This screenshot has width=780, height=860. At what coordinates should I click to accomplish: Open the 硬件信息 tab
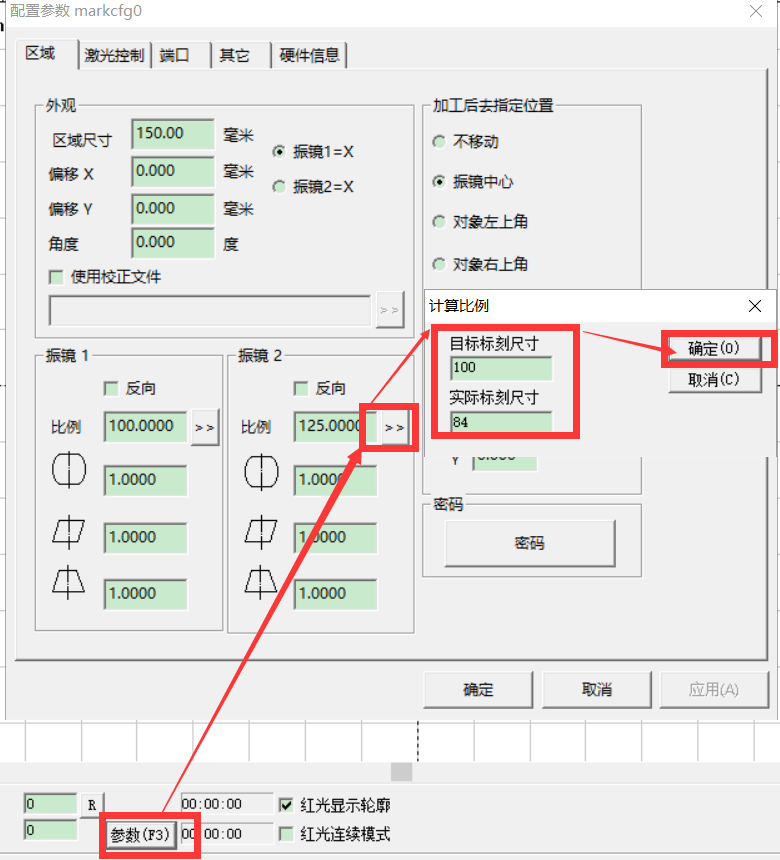click(x=309, y=55)
